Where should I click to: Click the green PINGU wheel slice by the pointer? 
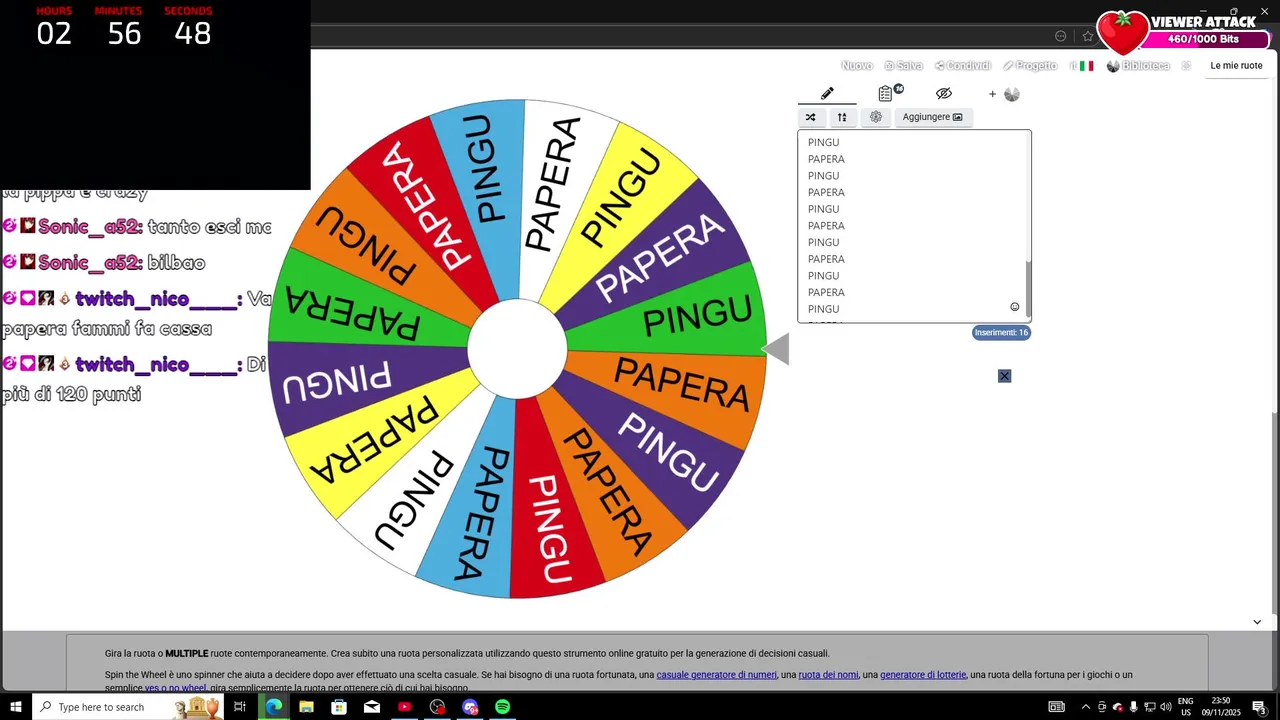[690, 316]
